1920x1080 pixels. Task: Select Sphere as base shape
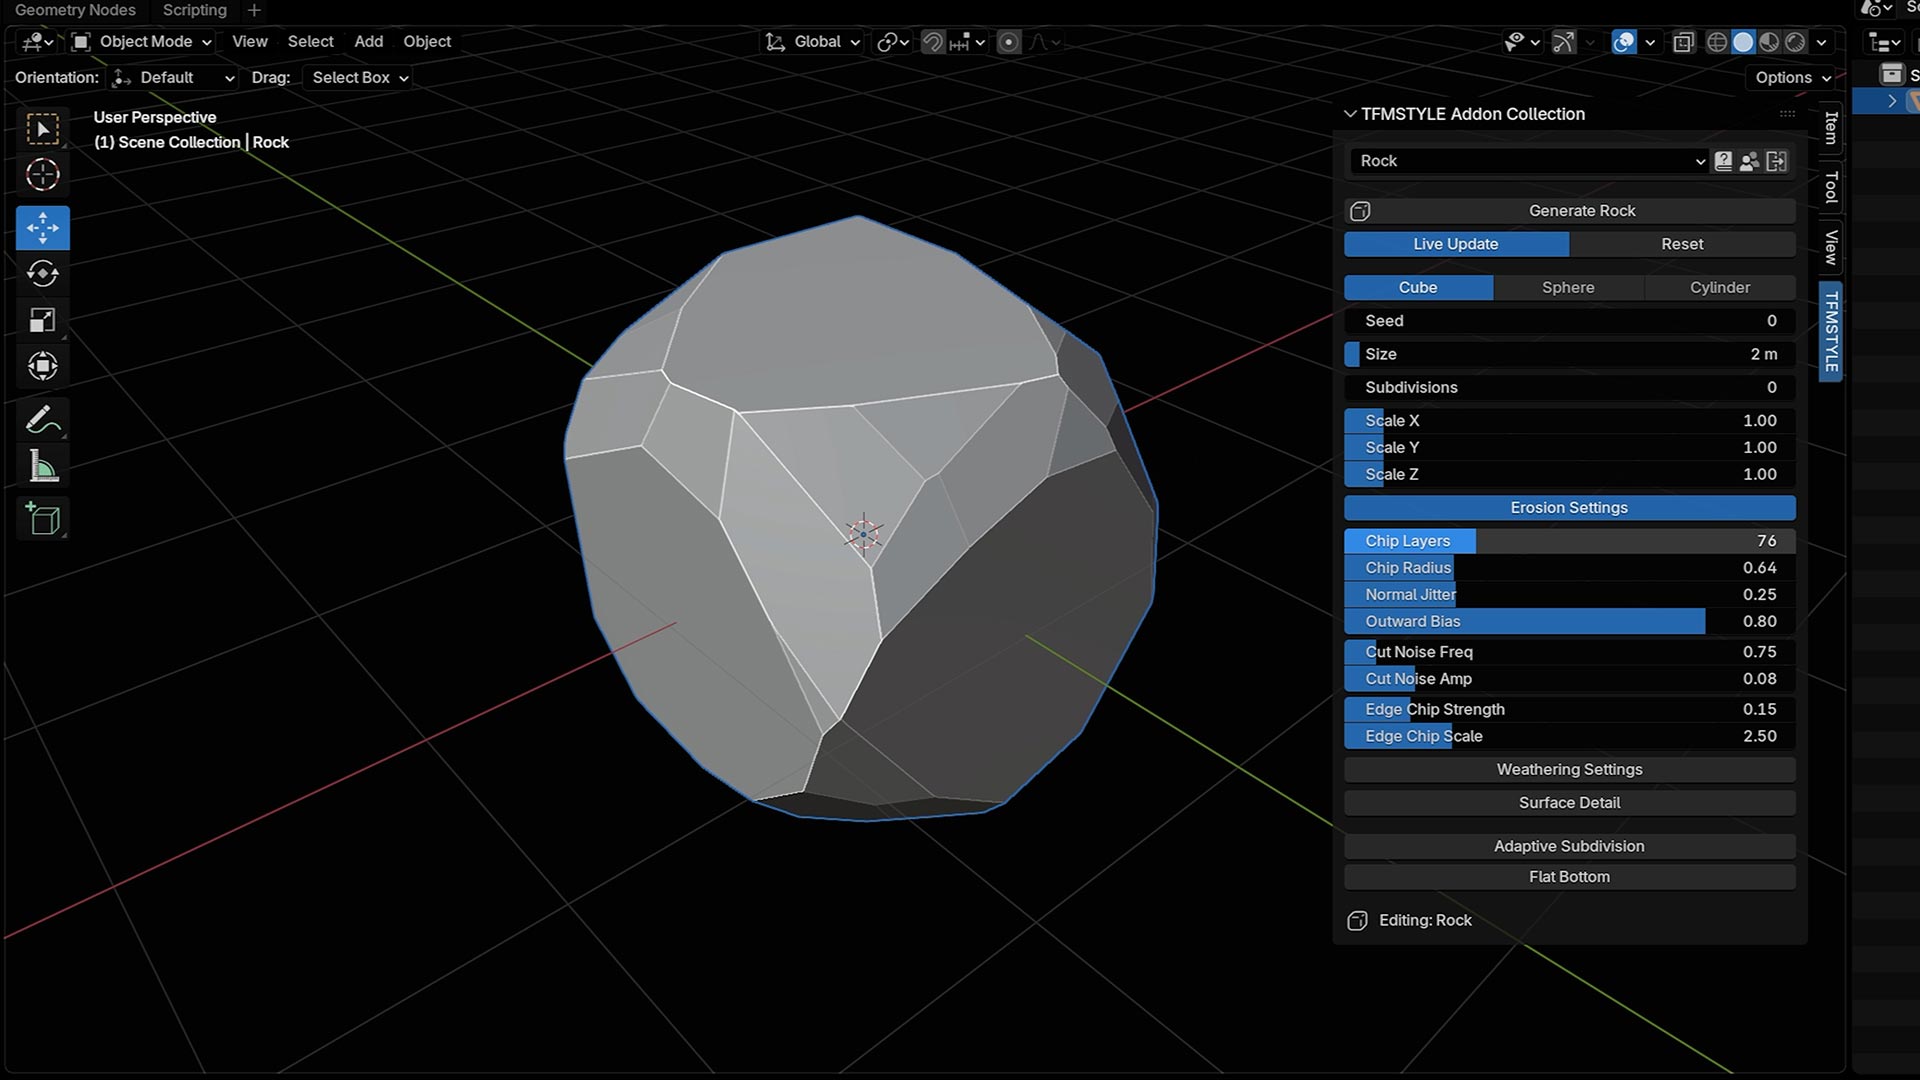pyautogui.click(x=1567, y=287)
